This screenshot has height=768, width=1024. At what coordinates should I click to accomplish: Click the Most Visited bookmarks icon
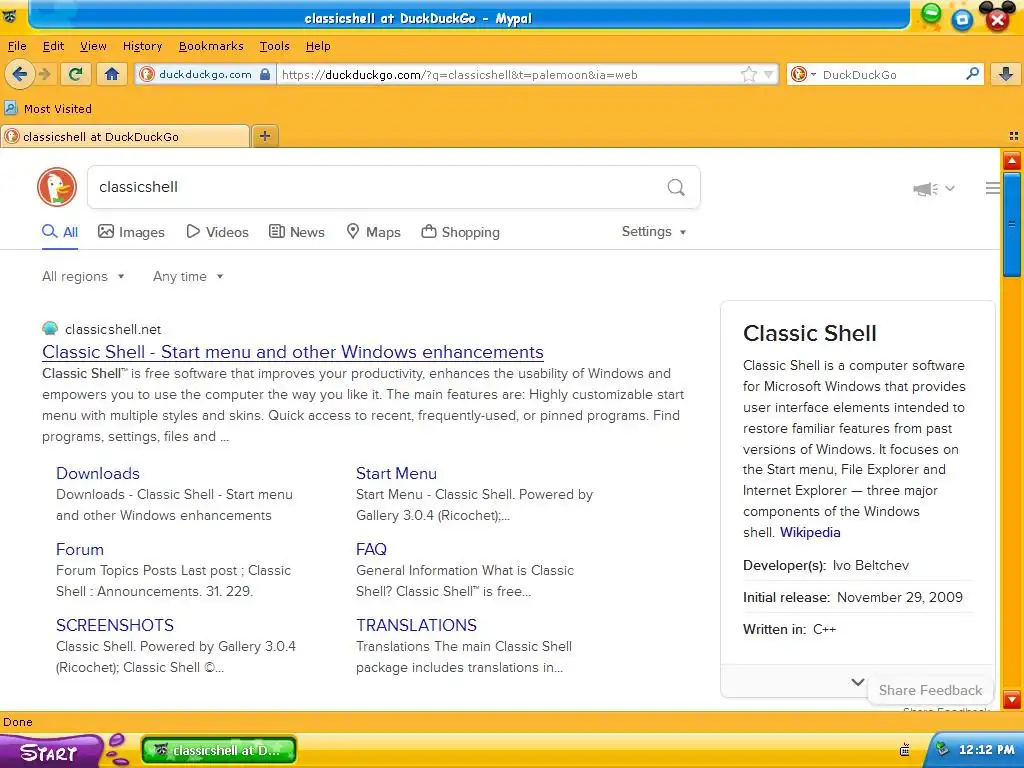pos(10,108)
